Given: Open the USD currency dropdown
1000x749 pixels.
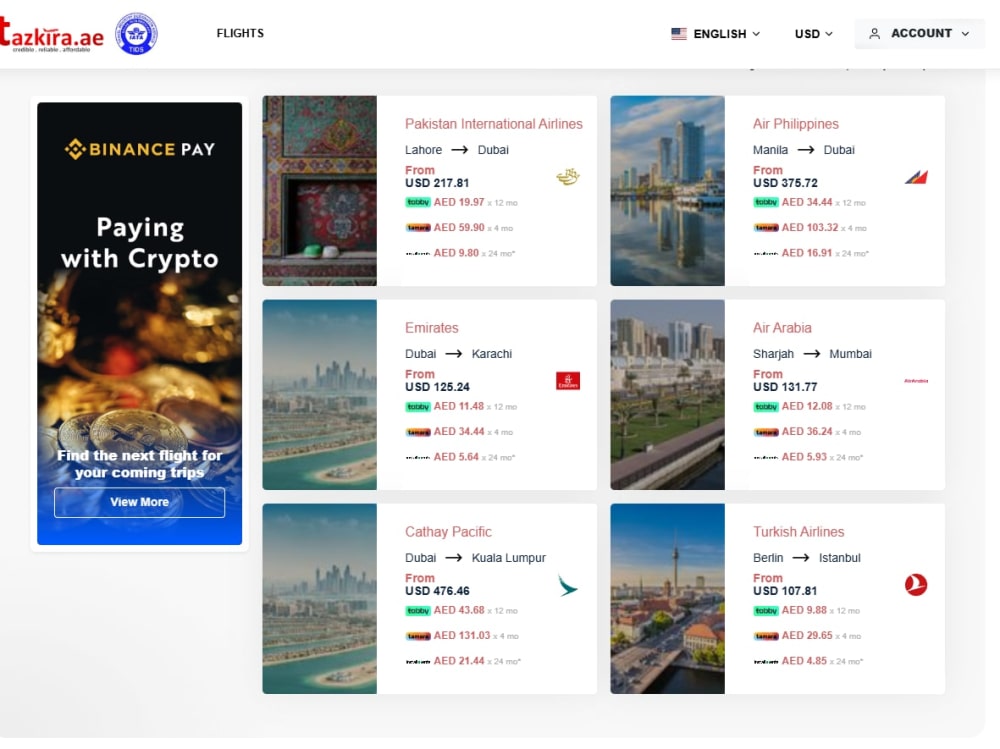Looking at the screenshot, I should pos(814,34).
